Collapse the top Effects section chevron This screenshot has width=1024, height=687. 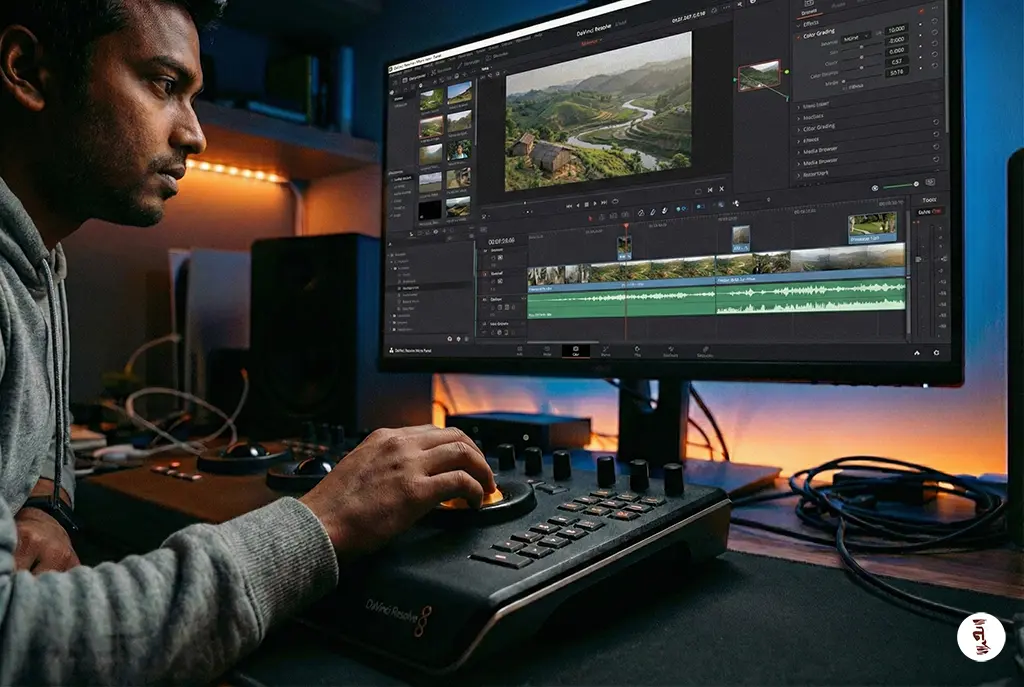pyautogui.click(x=799, y=25)
